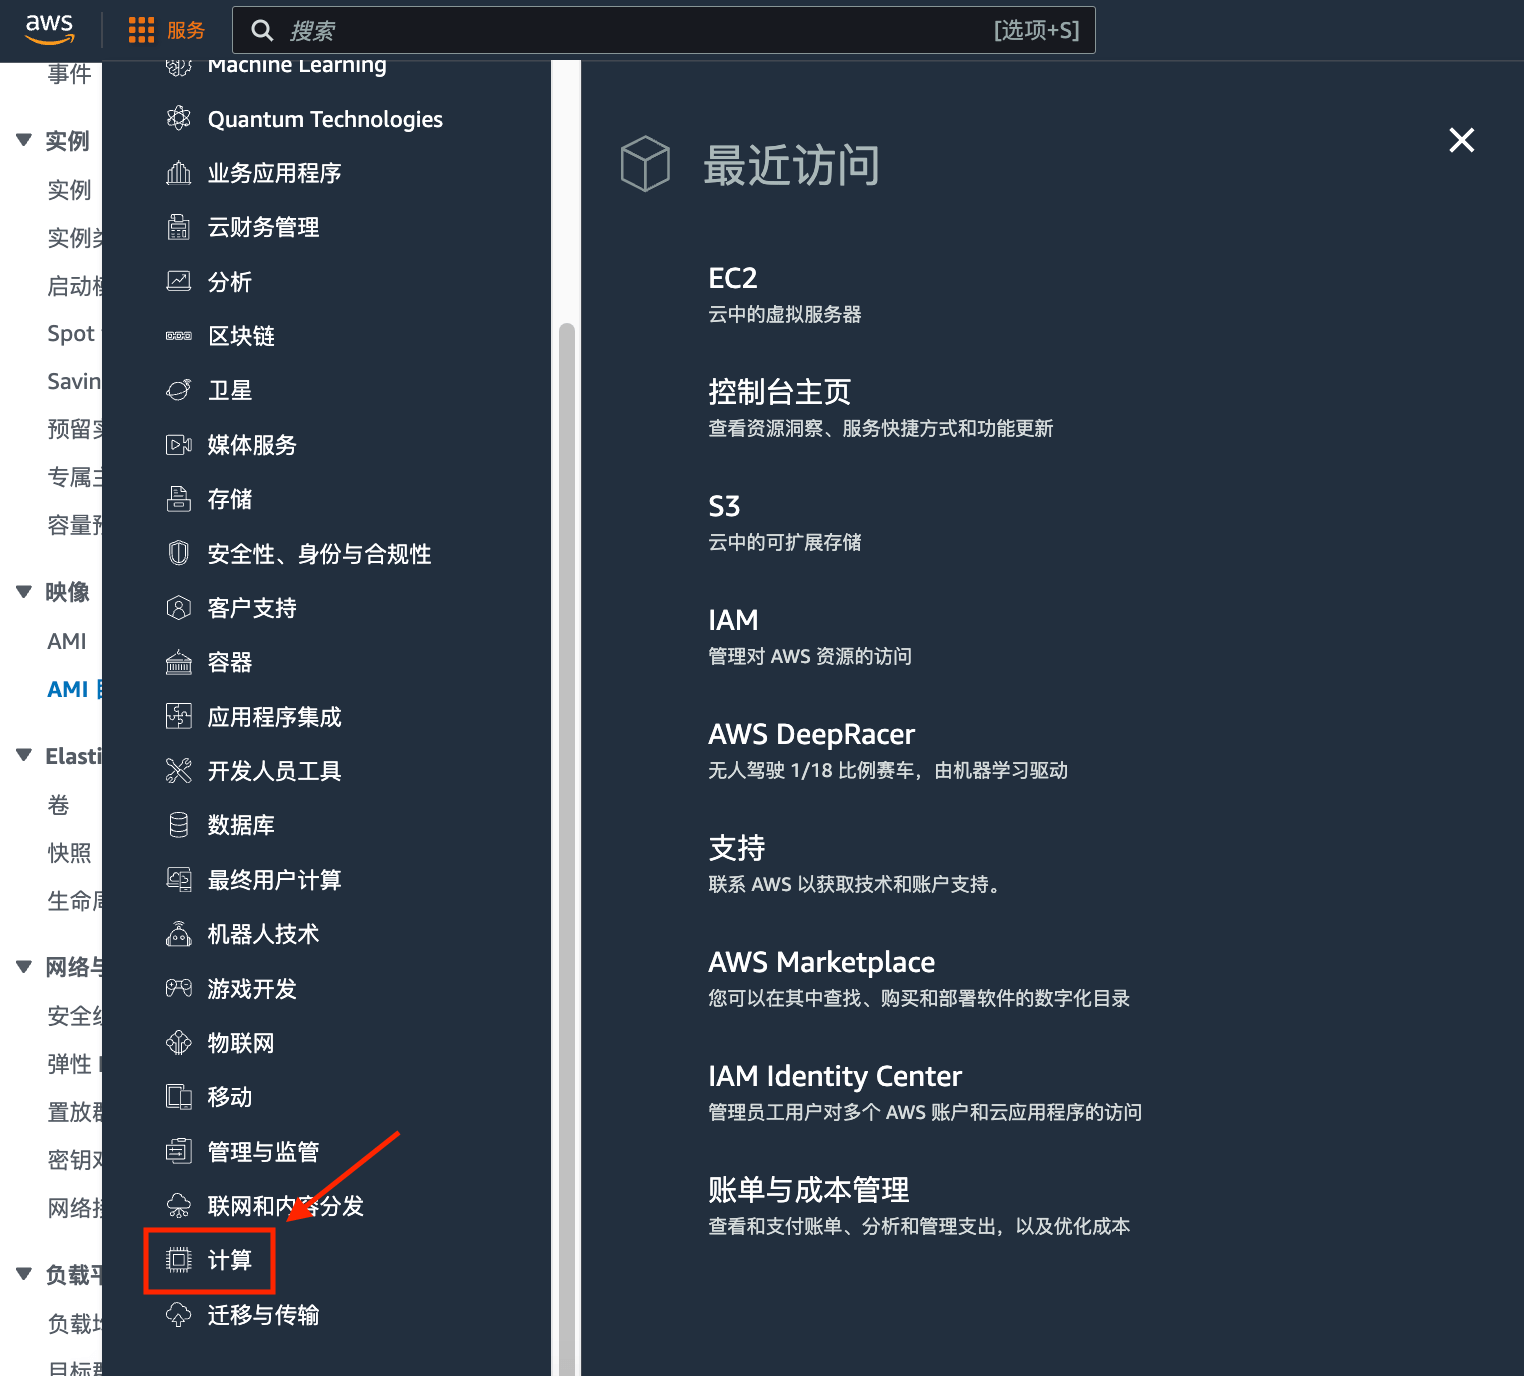Click the search magnifier icon
The width and height of the screenshot is (1524, 1376).
262,30
